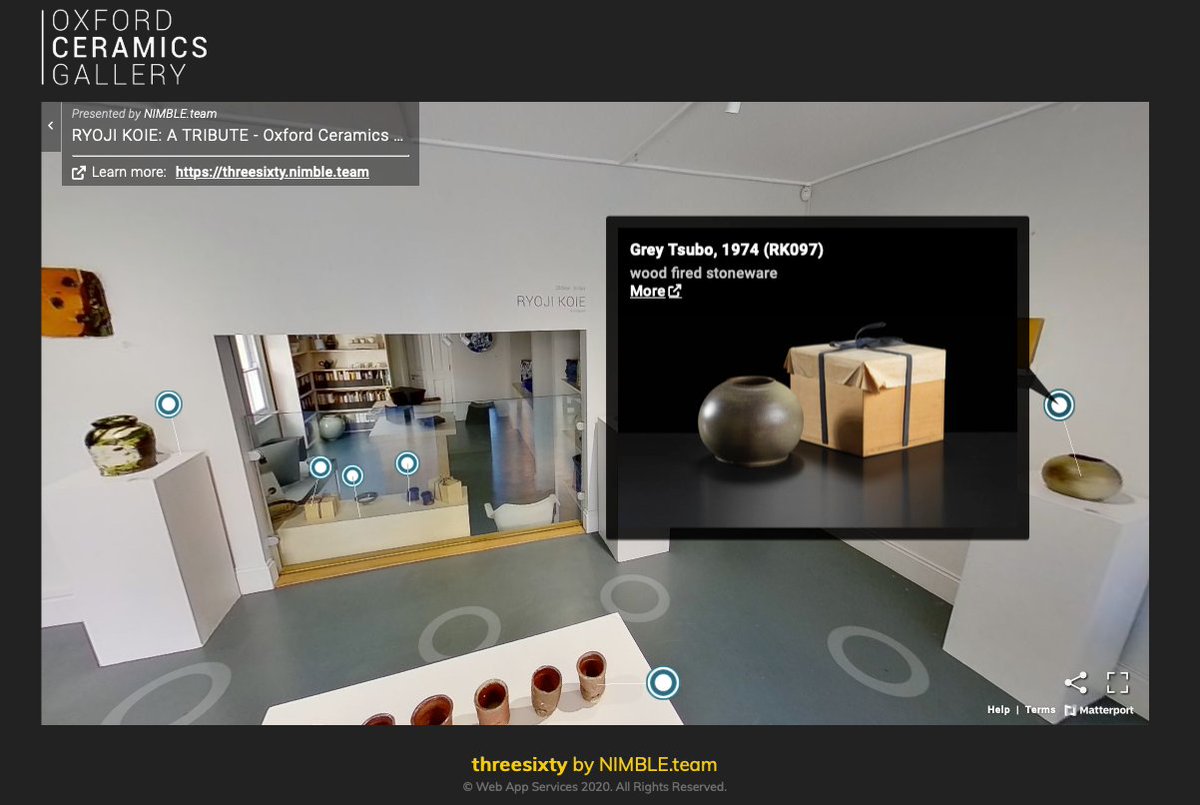This screenshot has height=805, width=1200.
Task: Open the share options icon
Action: coord(1076,683)
